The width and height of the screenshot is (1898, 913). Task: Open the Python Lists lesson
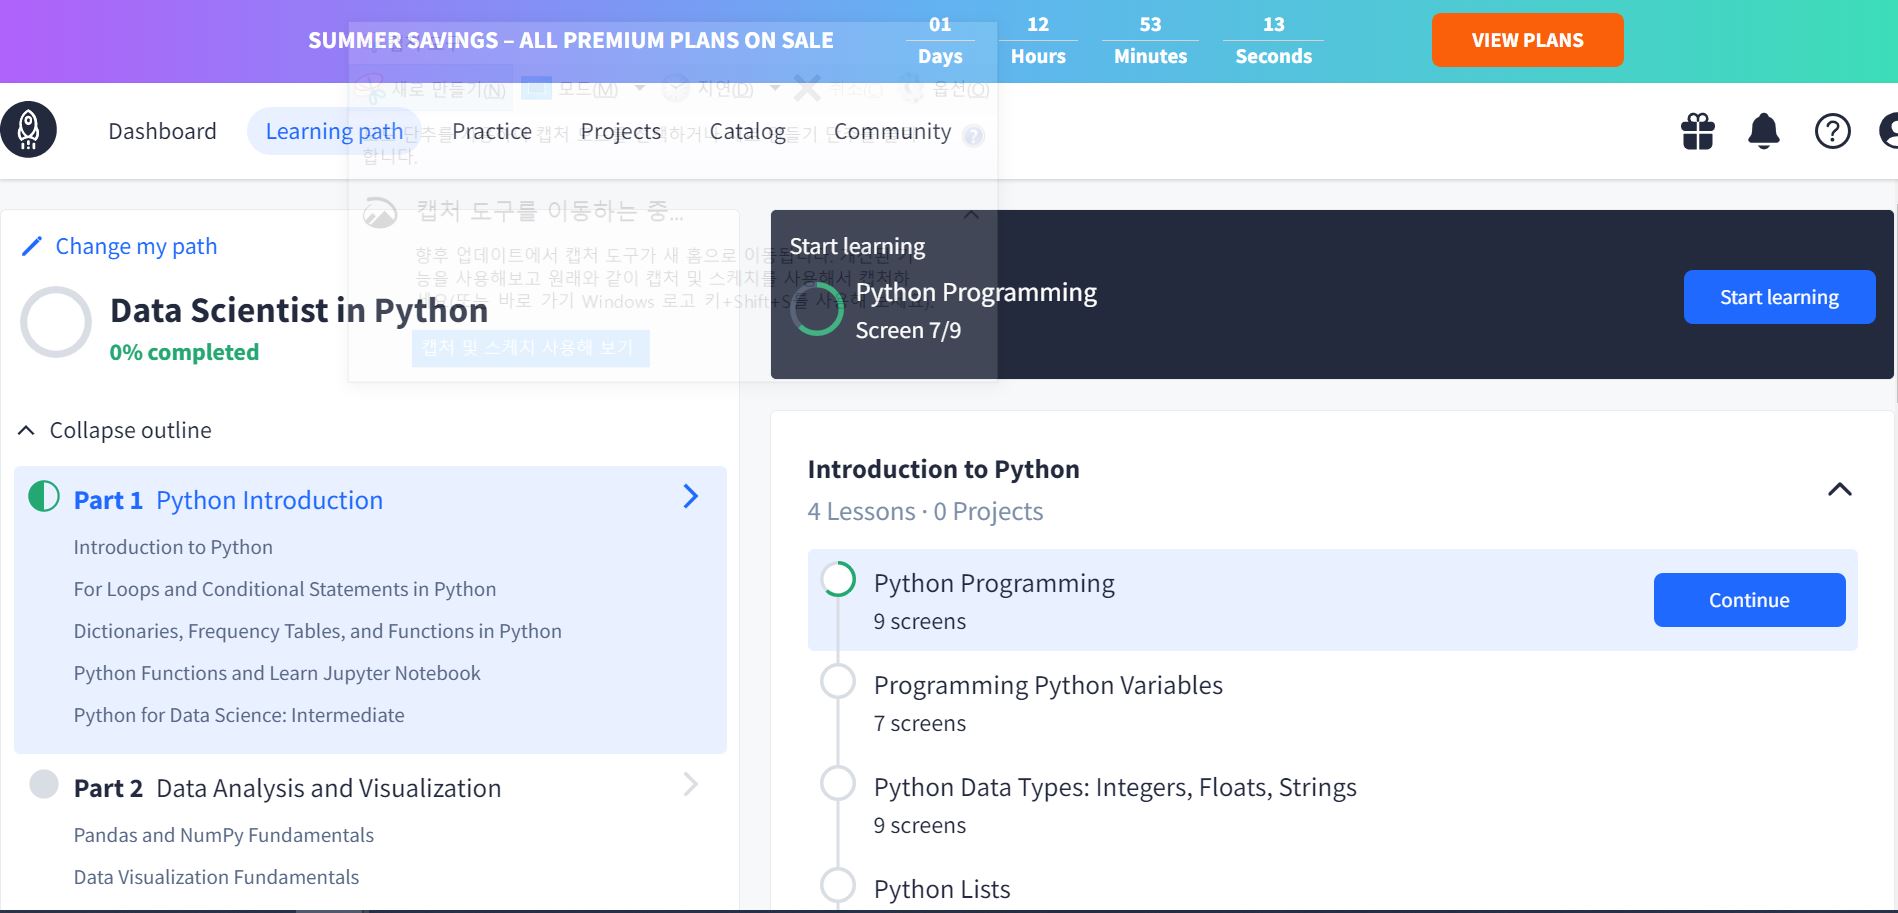pos(942,889)
